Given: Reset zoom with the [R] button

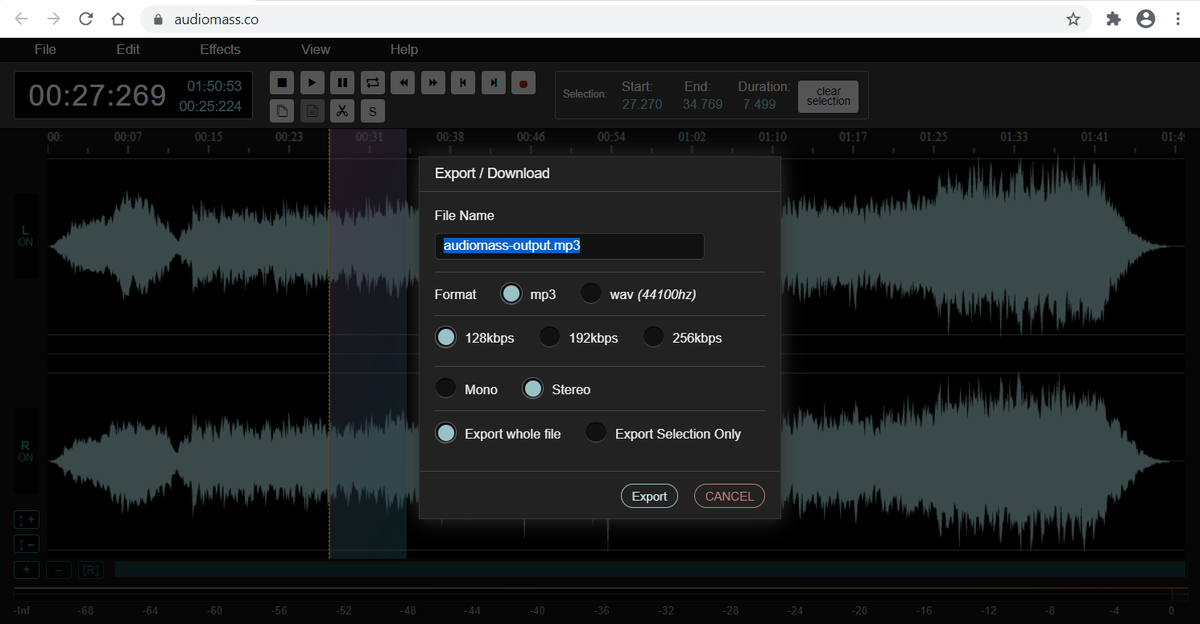Looking at the screenshot, I should (90, 570).
